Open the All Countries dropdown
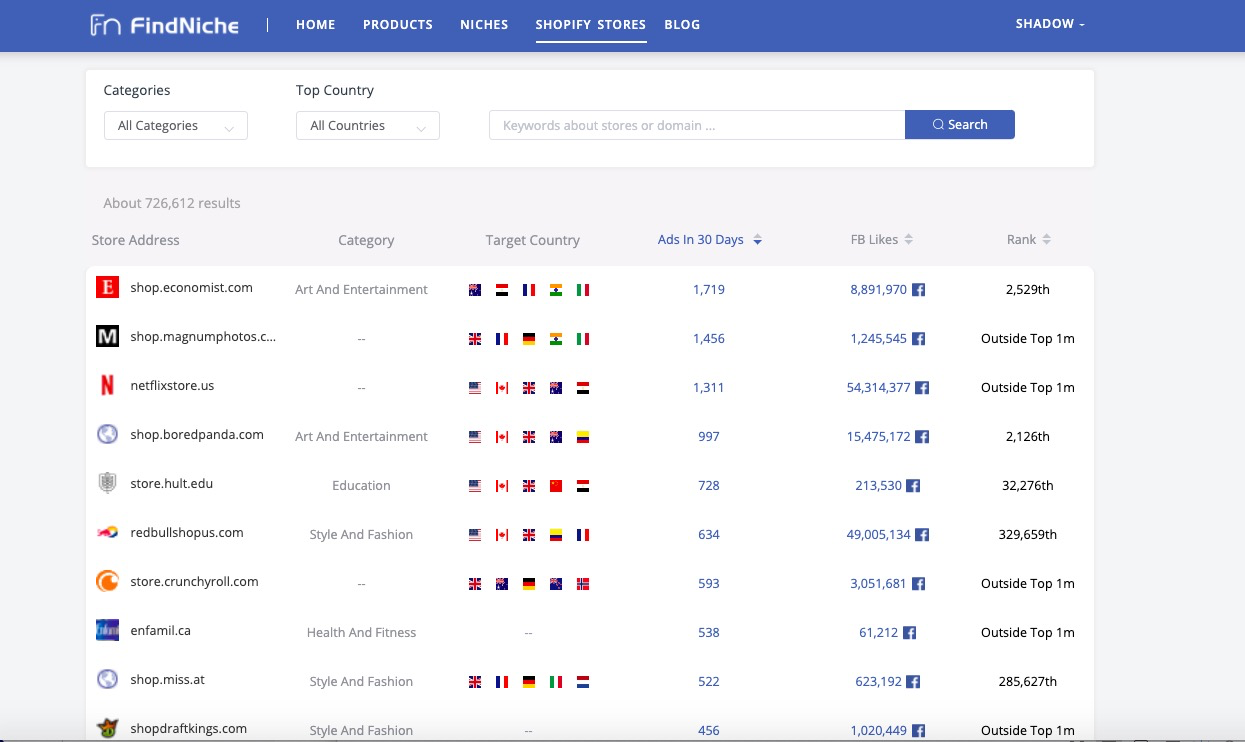The width and height of the screenshot is (1245, 742). (x=368, y=126)
